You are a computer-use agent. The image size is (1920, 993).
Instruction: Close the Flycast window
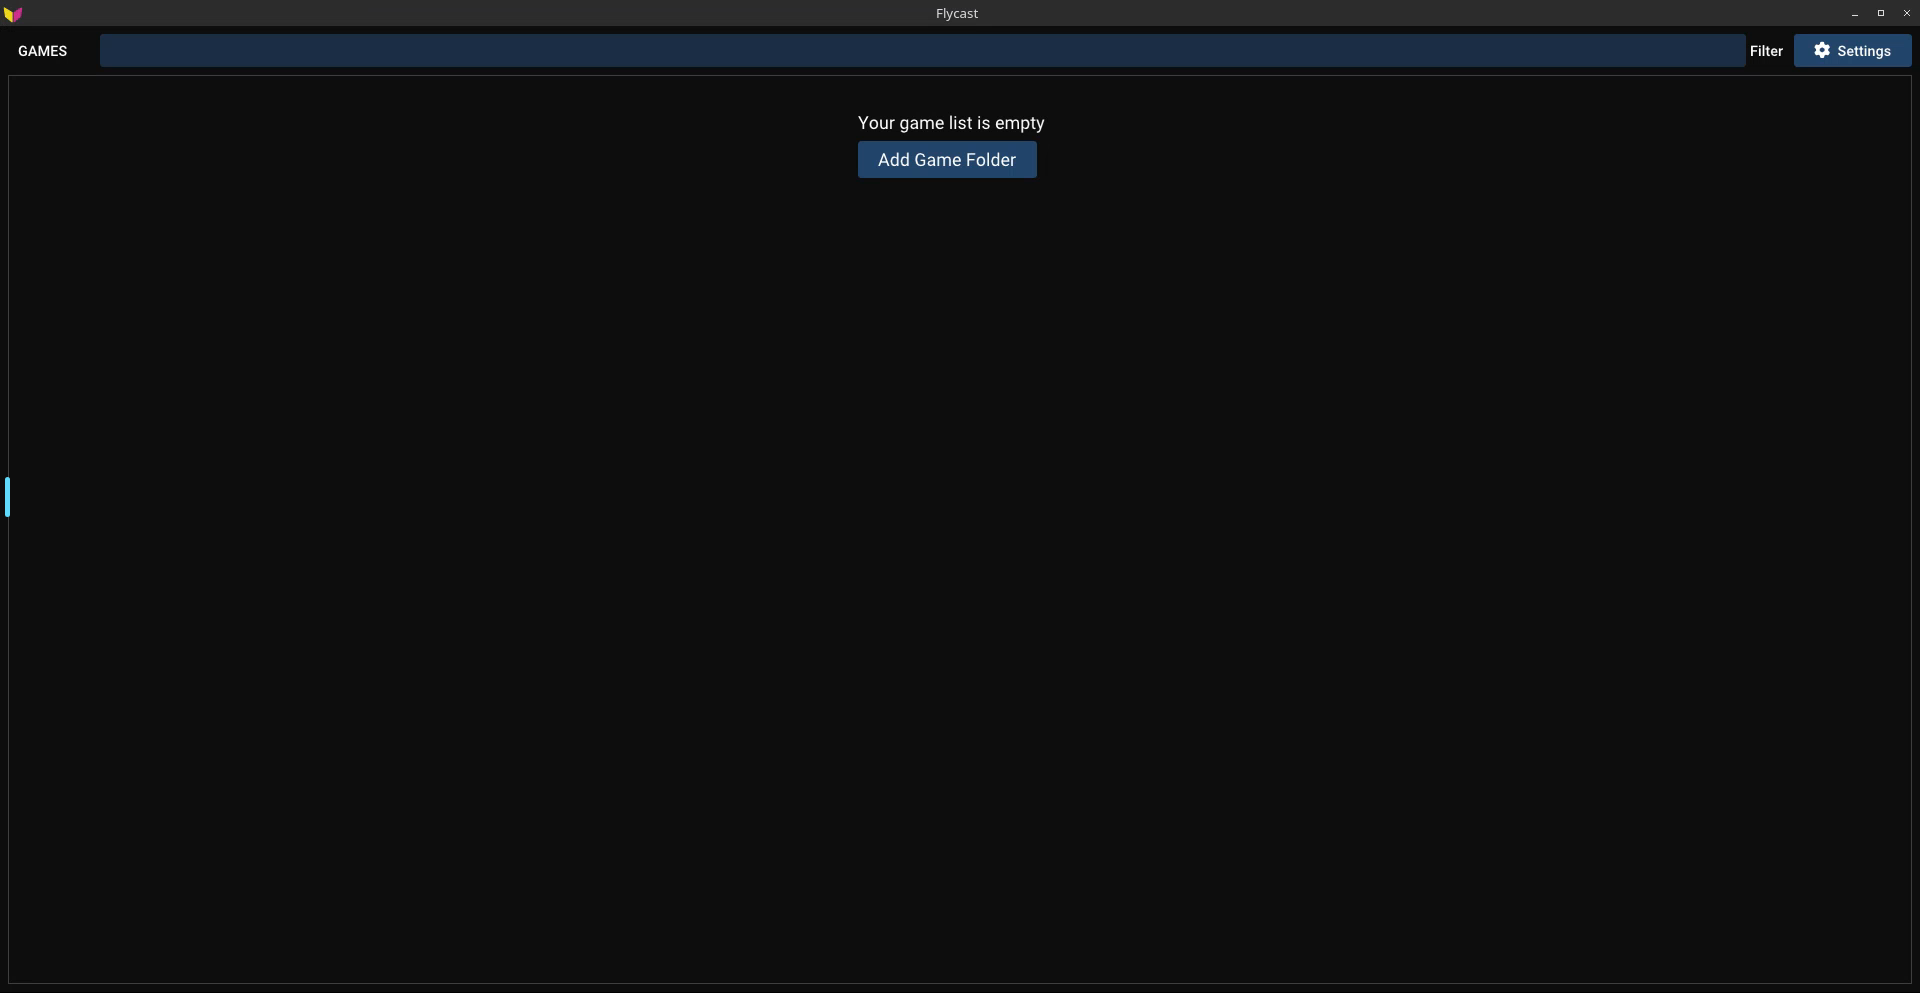1906,14
